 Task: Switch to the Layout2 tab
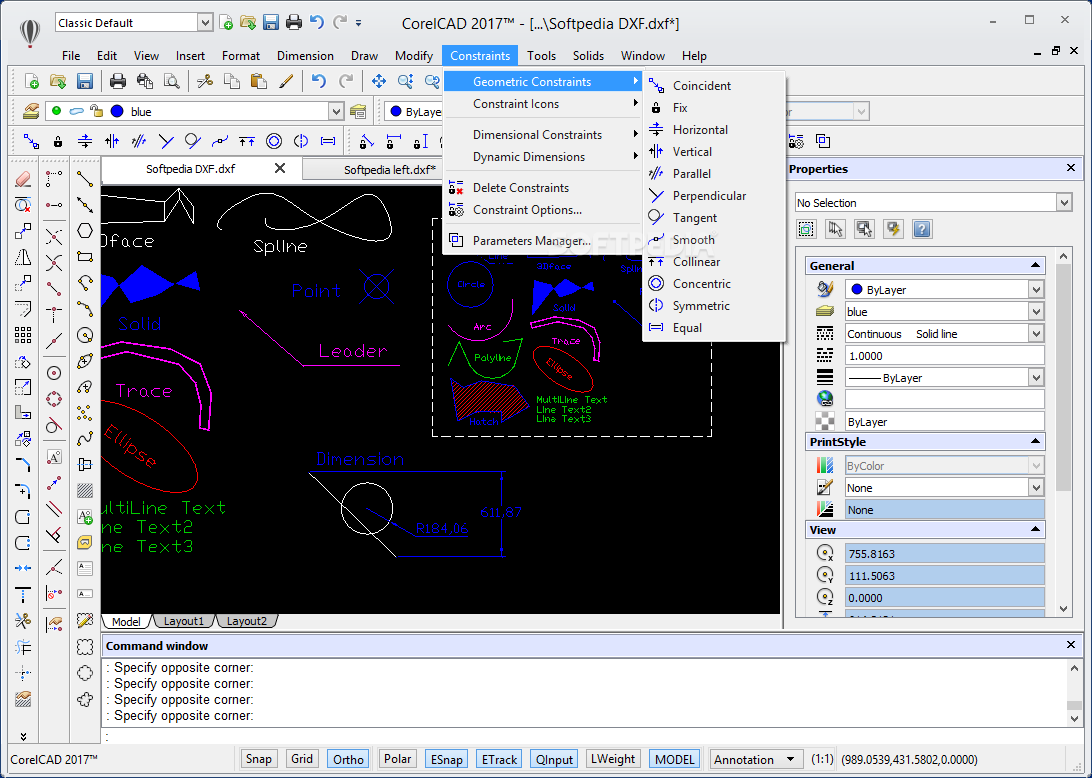[x=247, y=621]
